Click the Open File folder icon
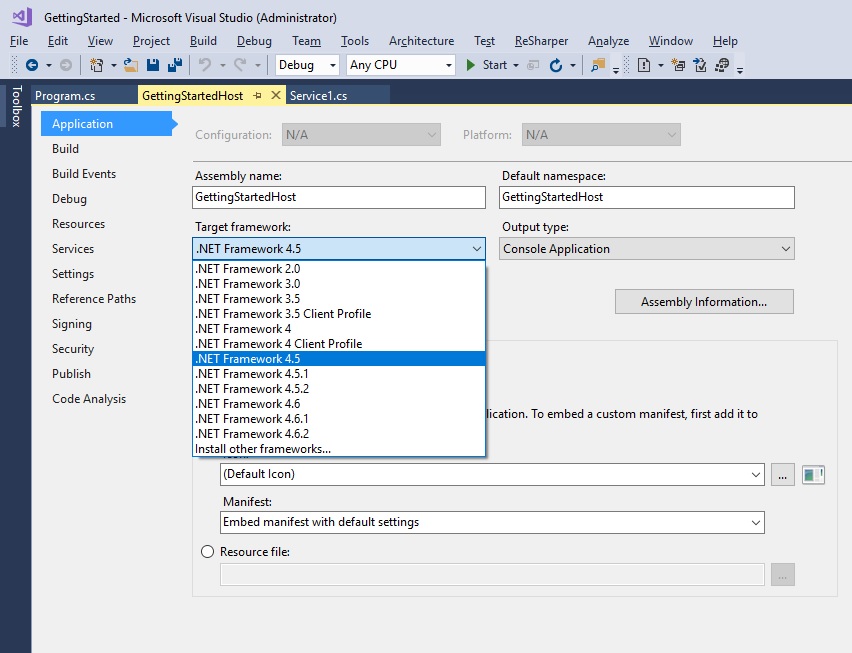This screenshot has width=852, height=653. [130, 65]
